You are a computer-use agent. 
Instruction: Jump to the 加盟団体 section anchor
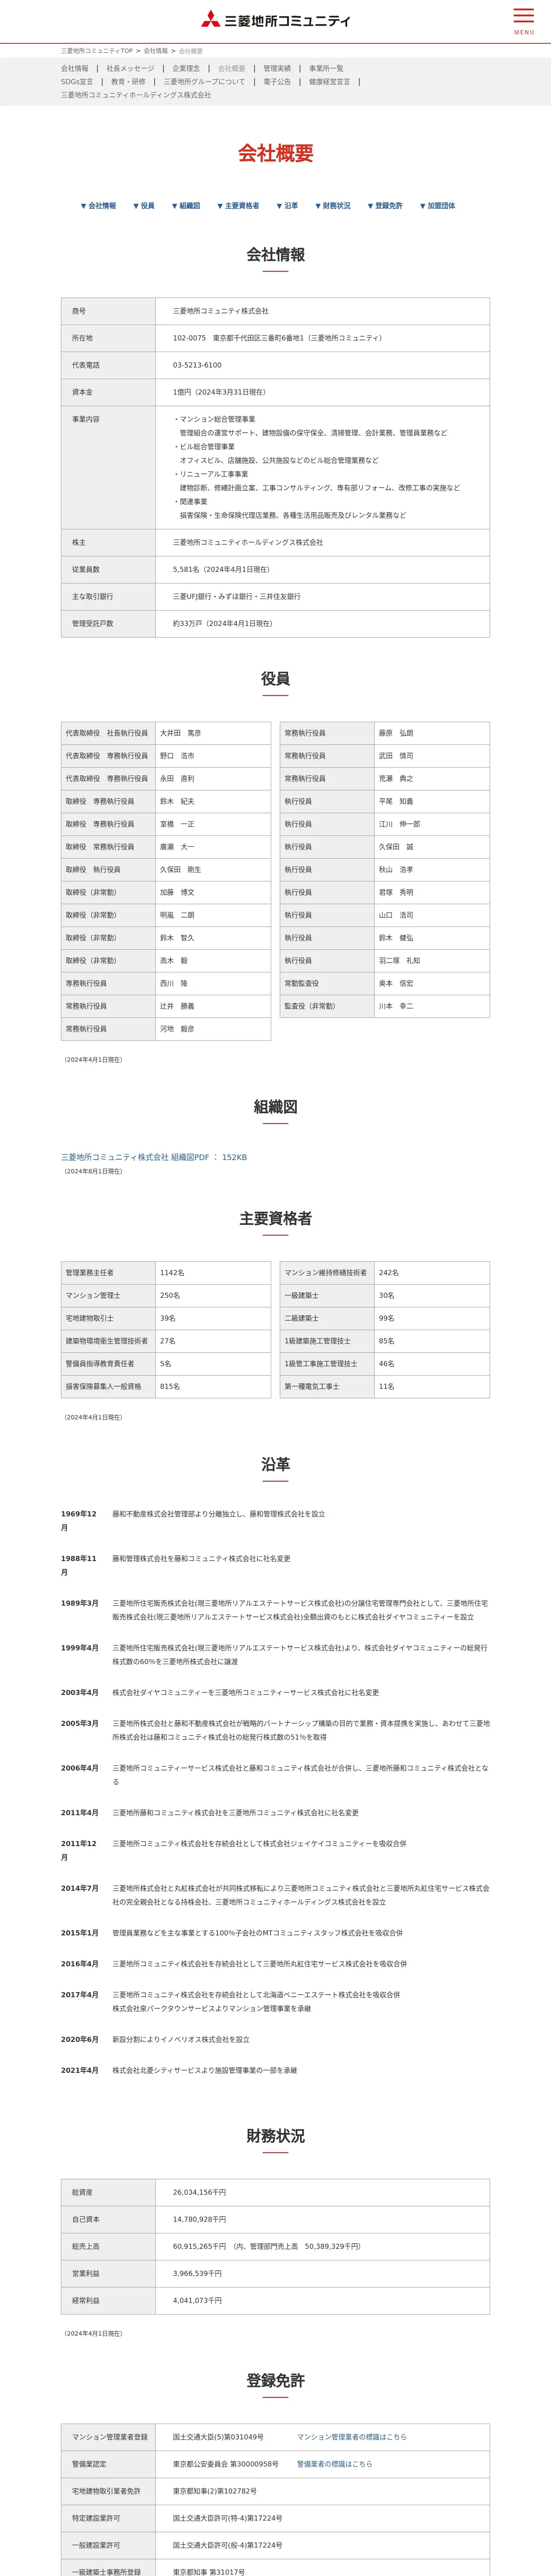pyautogui.click(x=437, y=206)
